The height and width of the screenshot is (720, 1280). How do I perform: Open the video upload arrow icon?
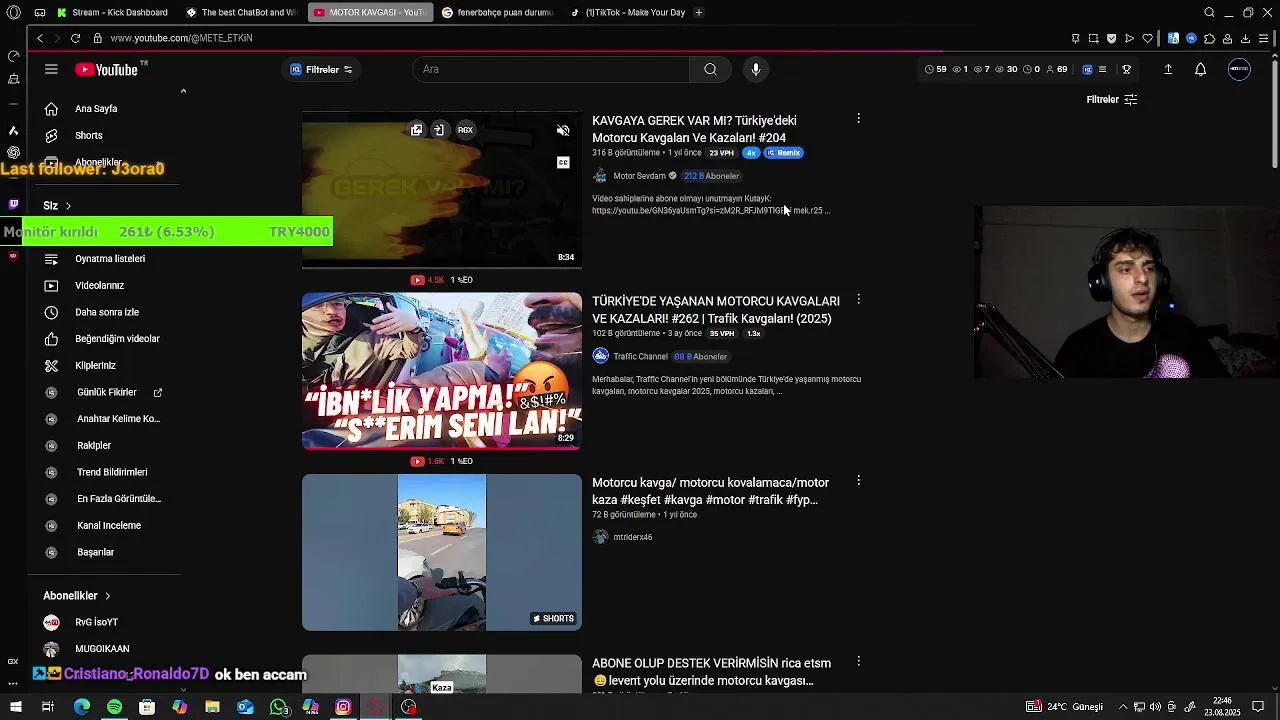point(1168,69)
